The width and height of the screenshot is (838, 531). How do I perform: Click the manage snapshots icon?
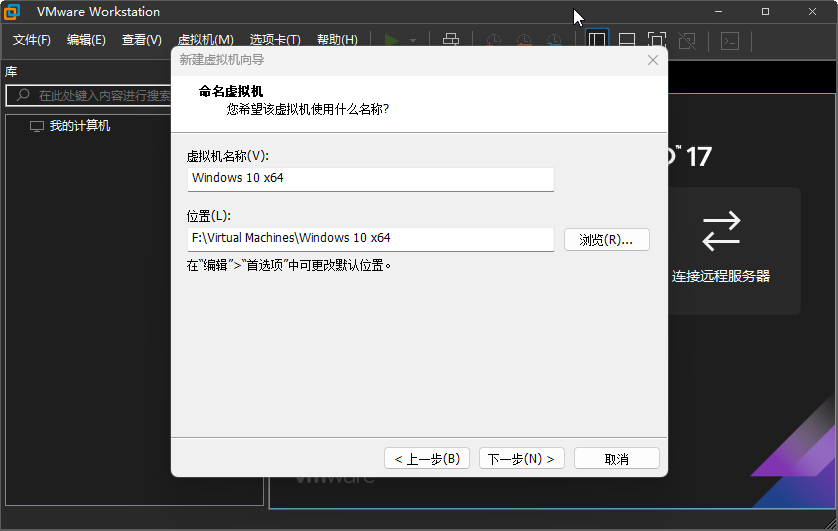click(x=554, y=41)
